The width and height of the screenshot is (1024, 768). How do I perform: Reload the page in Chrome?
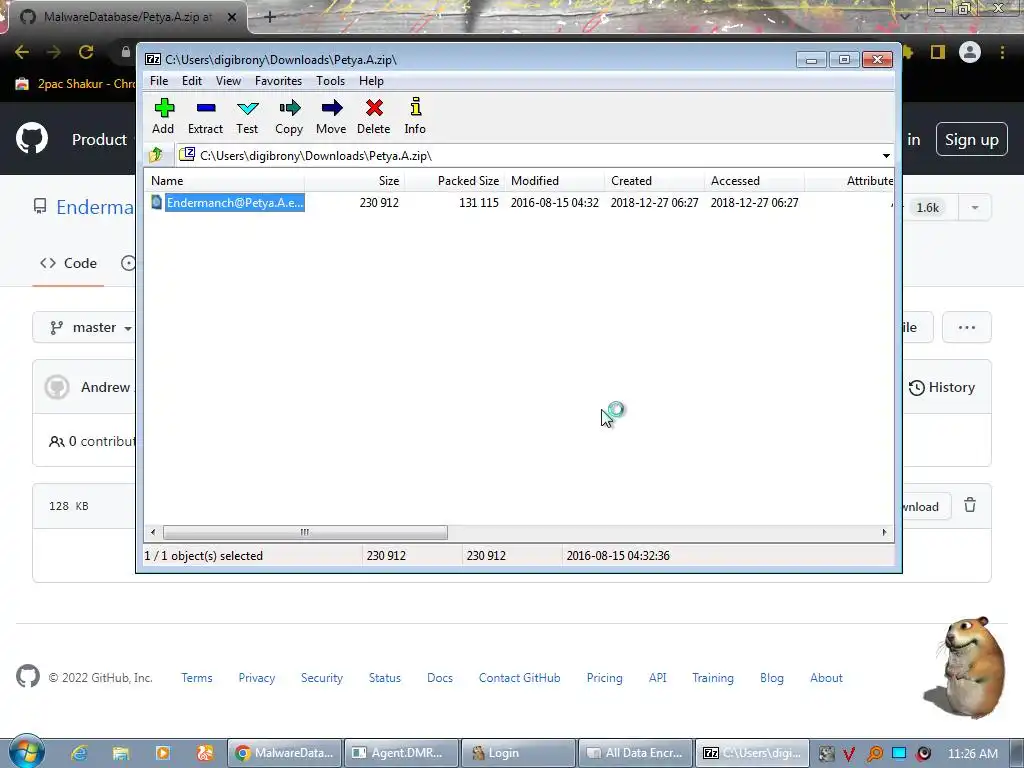point(86,52)
